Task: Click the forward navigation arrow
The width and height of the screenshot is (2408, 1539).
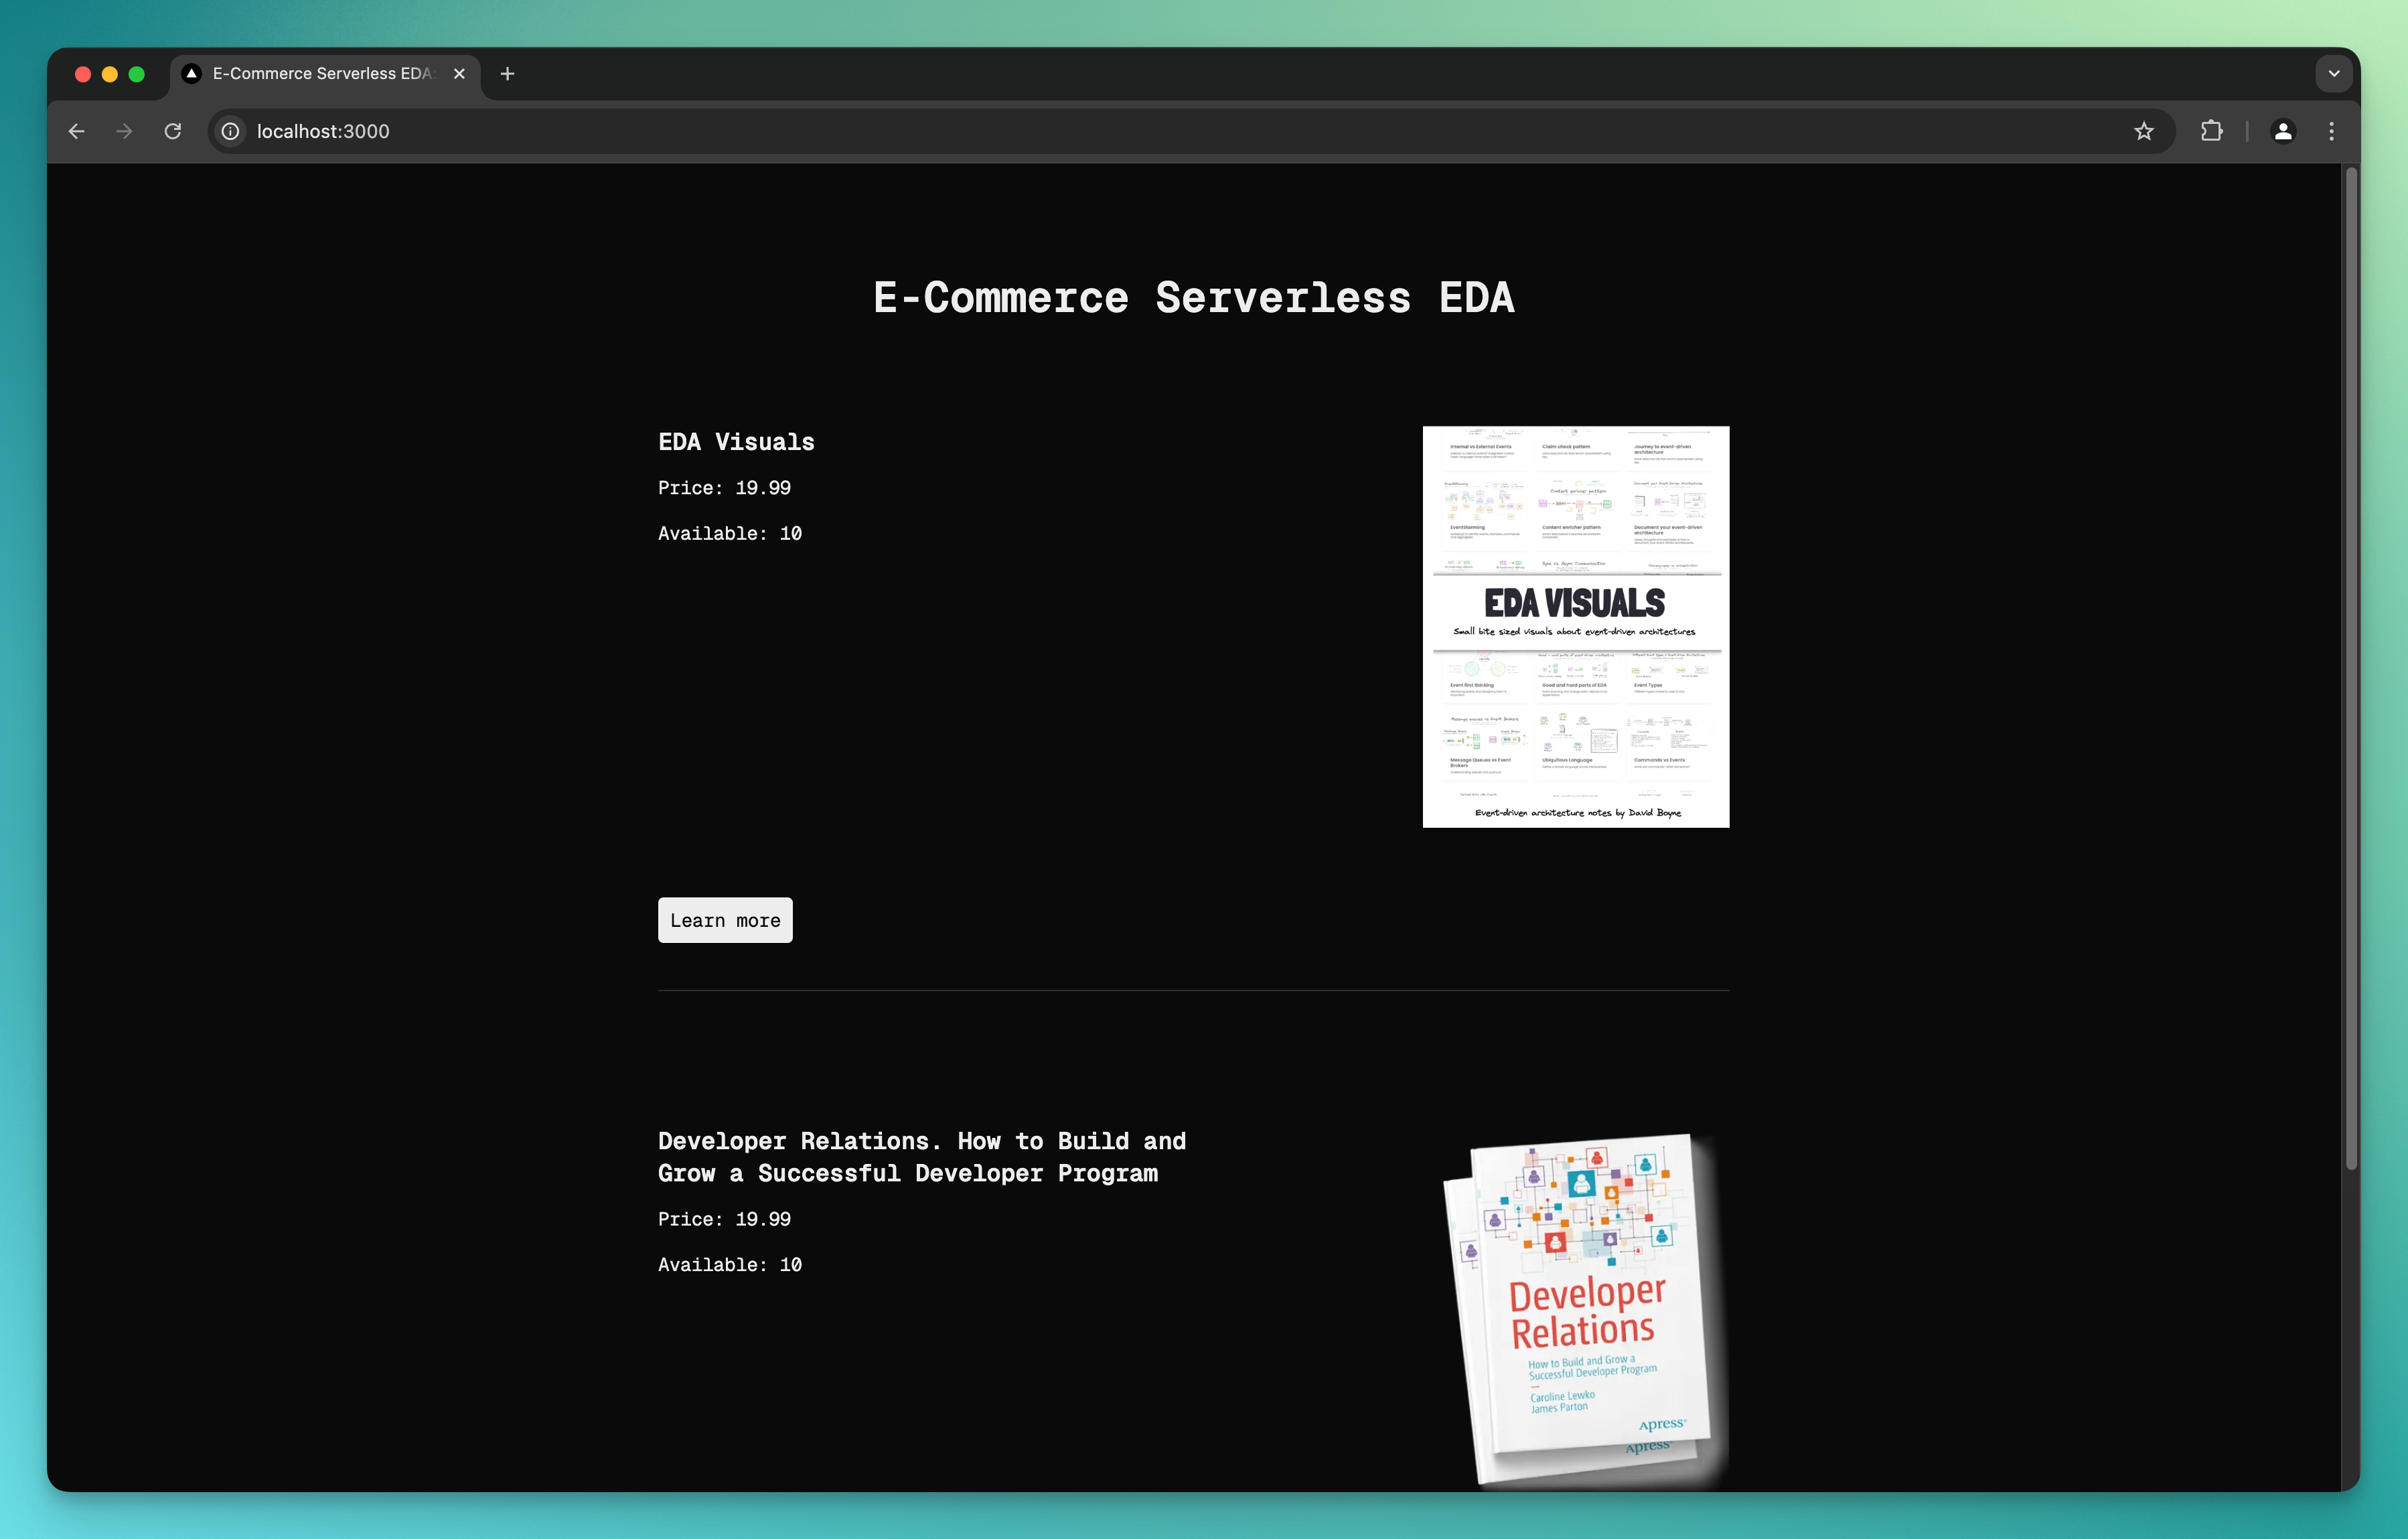Action: click(124, 131)
